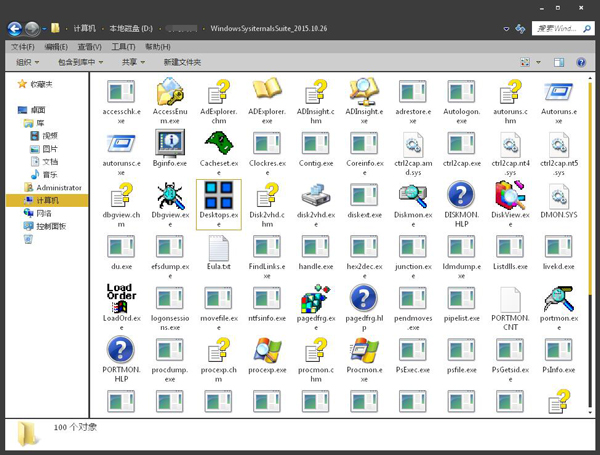Click the Forward navigation arrow

click(32, 29)
